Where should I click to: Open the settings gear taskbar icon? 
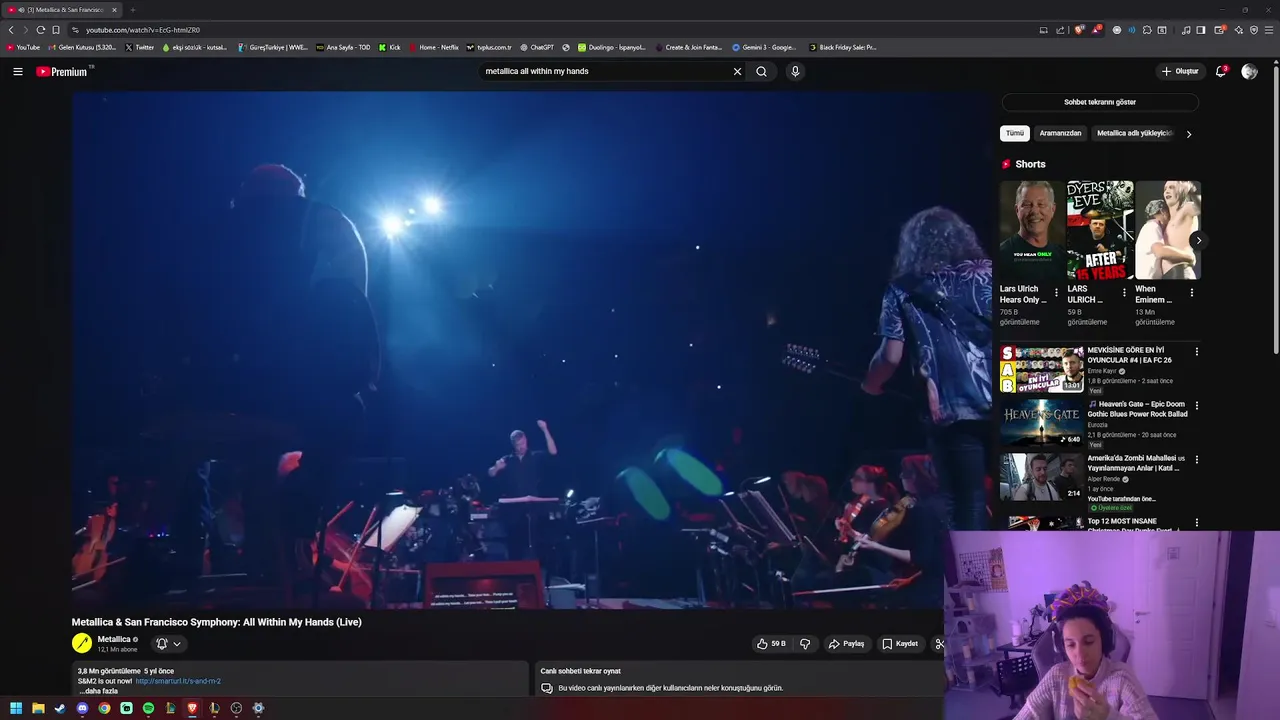(258, 708)
